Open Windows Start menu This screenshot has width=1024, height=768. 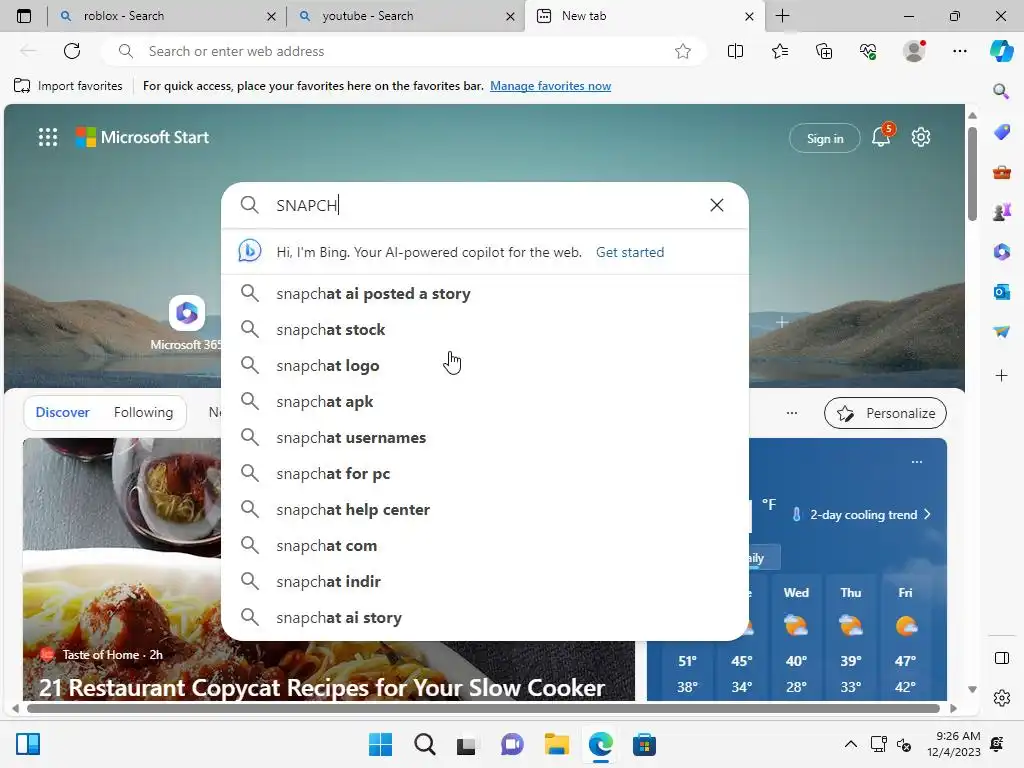click(x=380, y=744)
